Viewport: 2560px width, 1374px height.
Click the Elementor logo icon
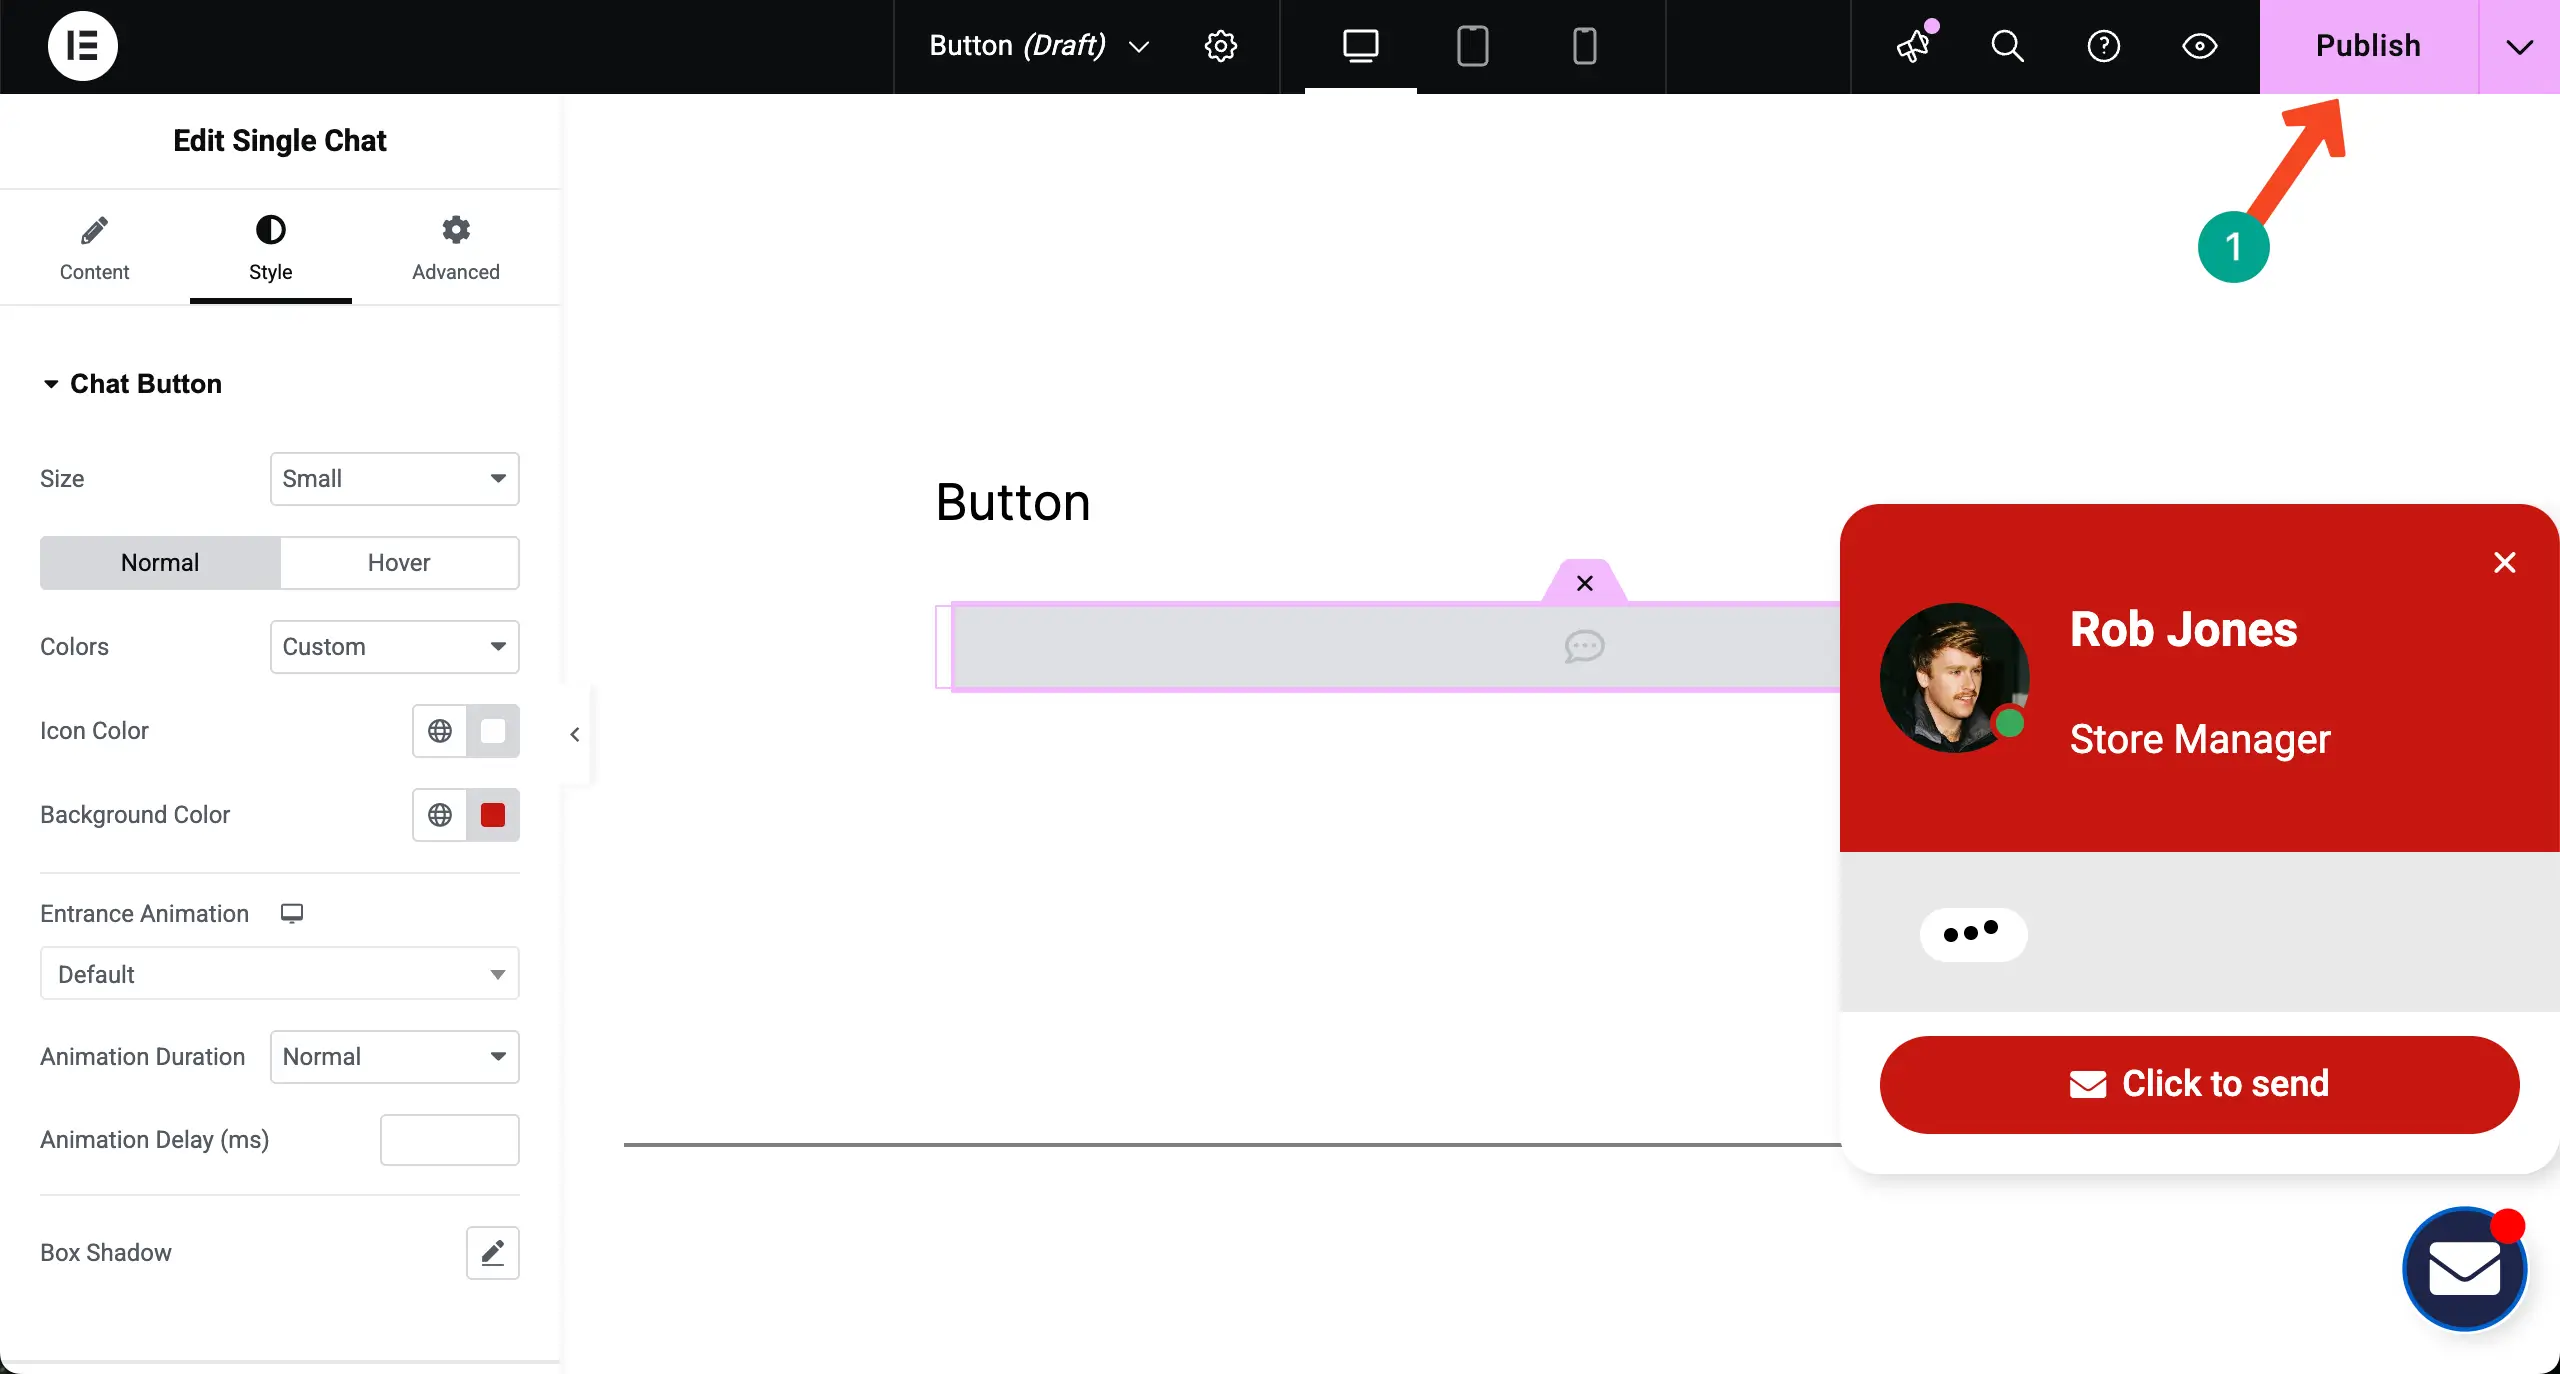(83, 46)
